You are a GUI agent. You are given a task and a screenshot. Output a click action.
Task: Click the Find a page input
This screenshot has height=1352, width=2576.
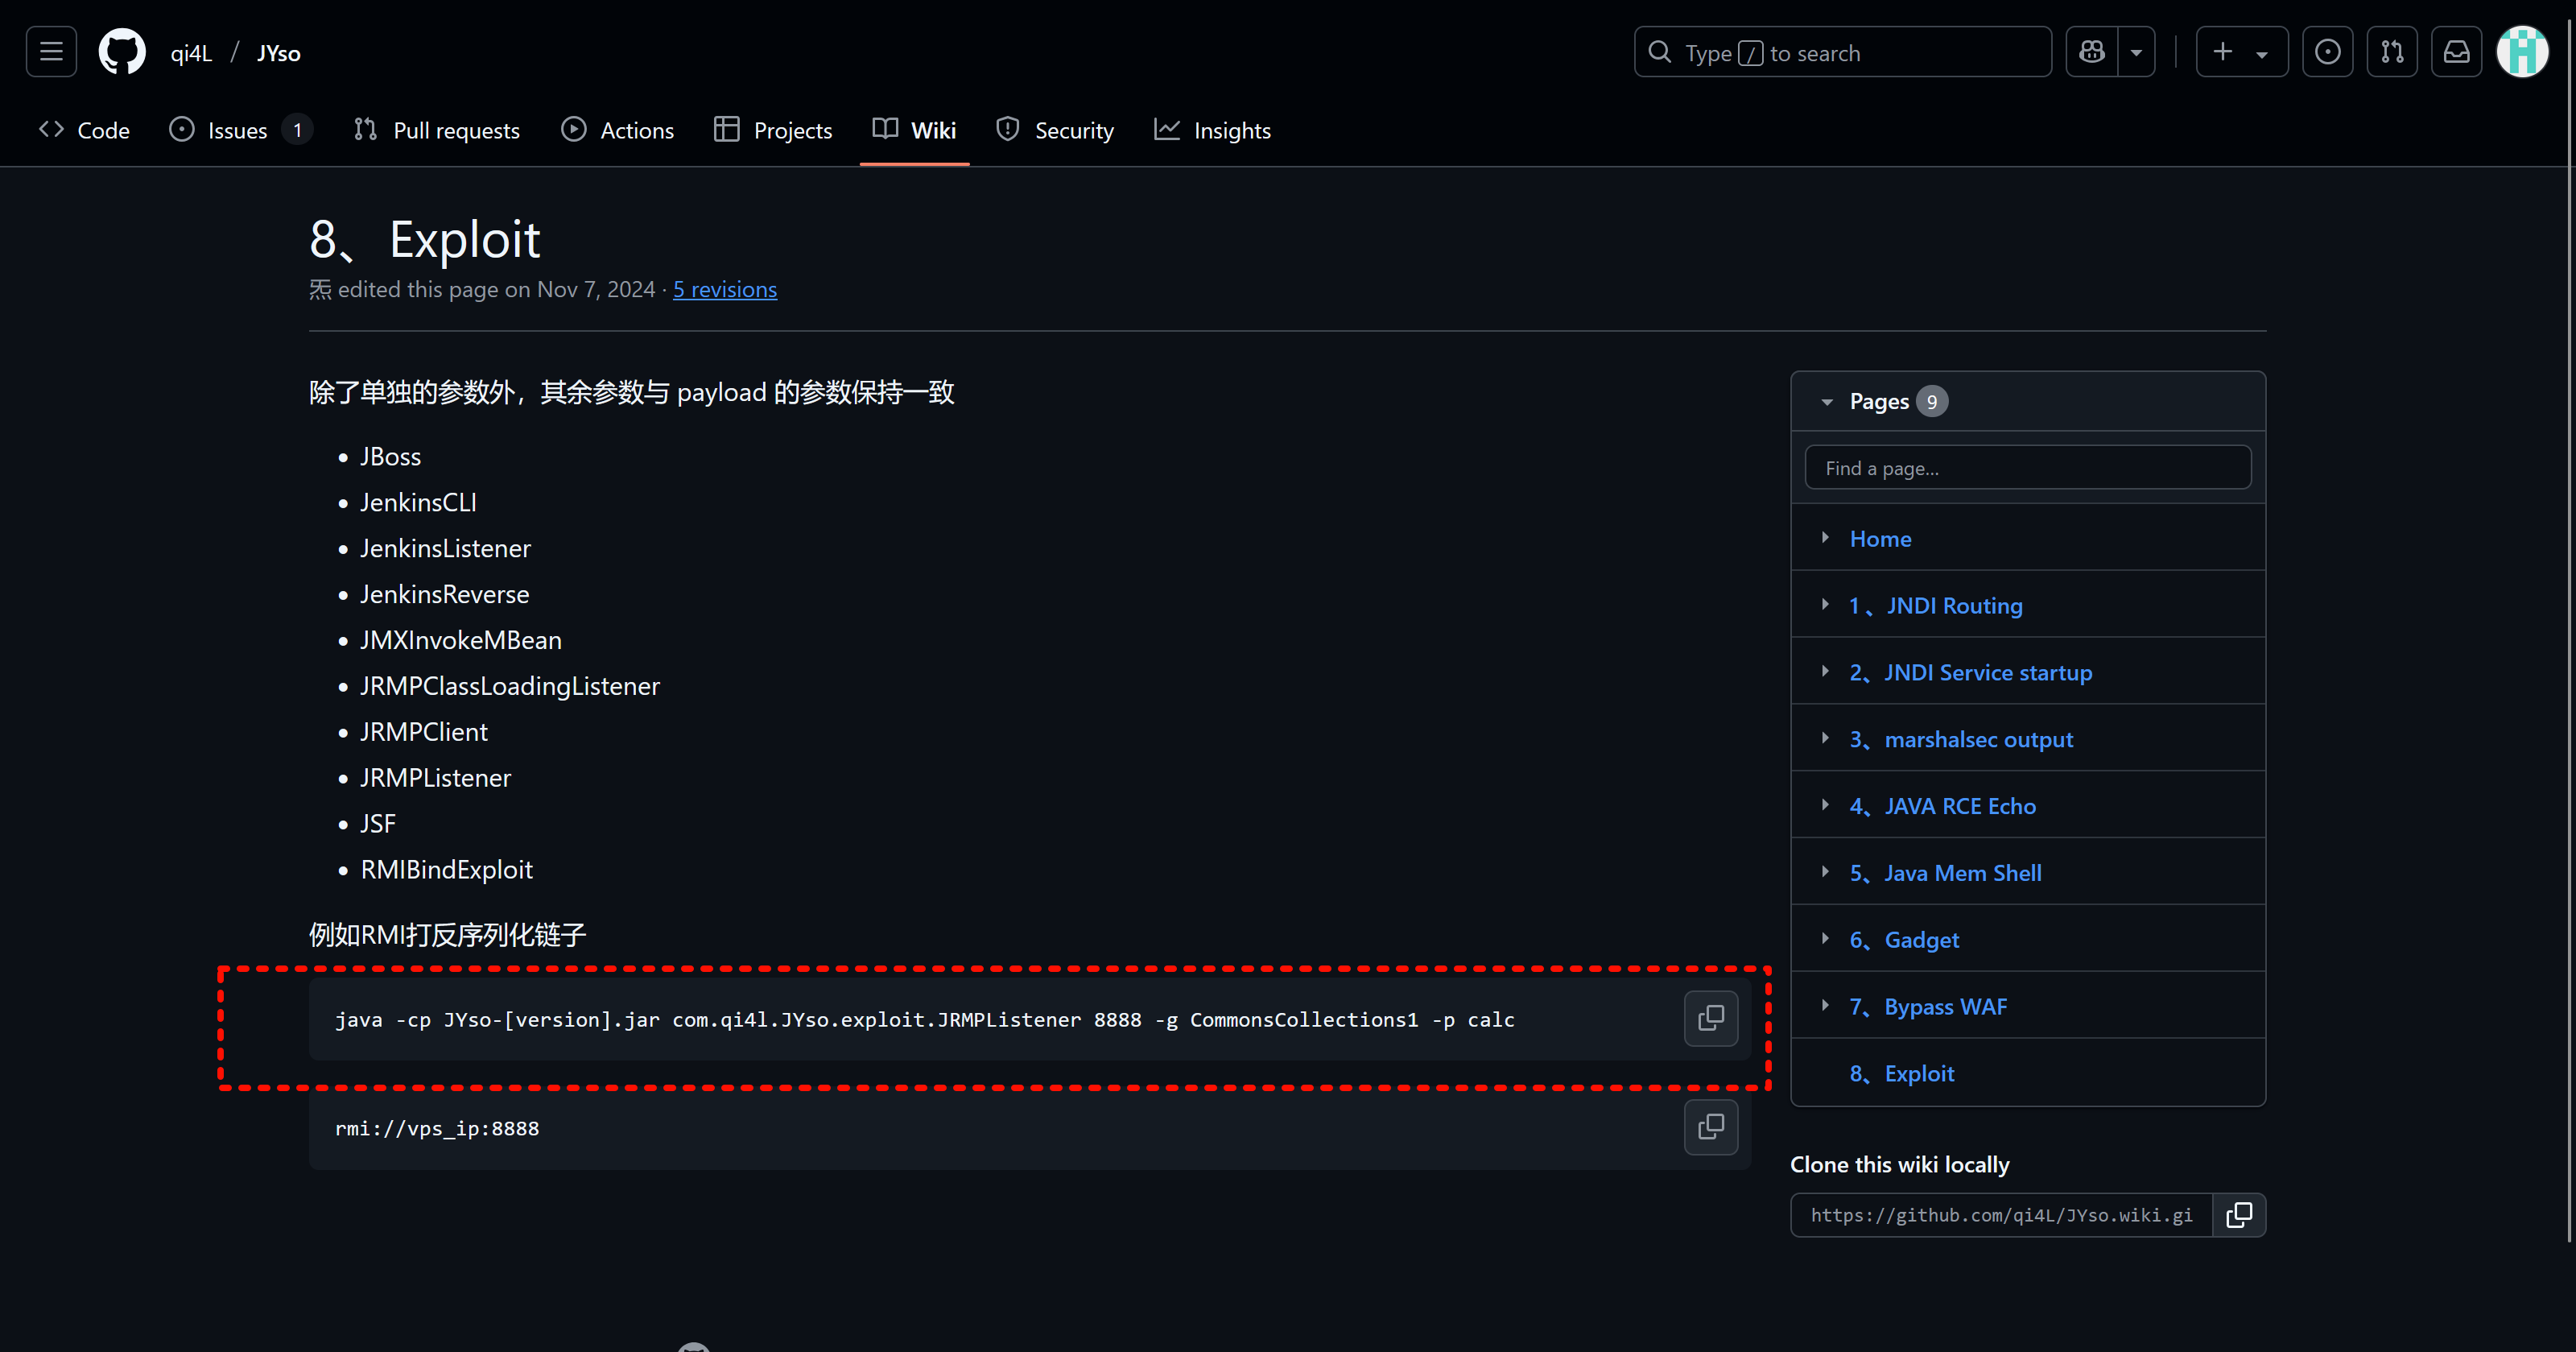pyautogui.click(x=2027, y=468)
